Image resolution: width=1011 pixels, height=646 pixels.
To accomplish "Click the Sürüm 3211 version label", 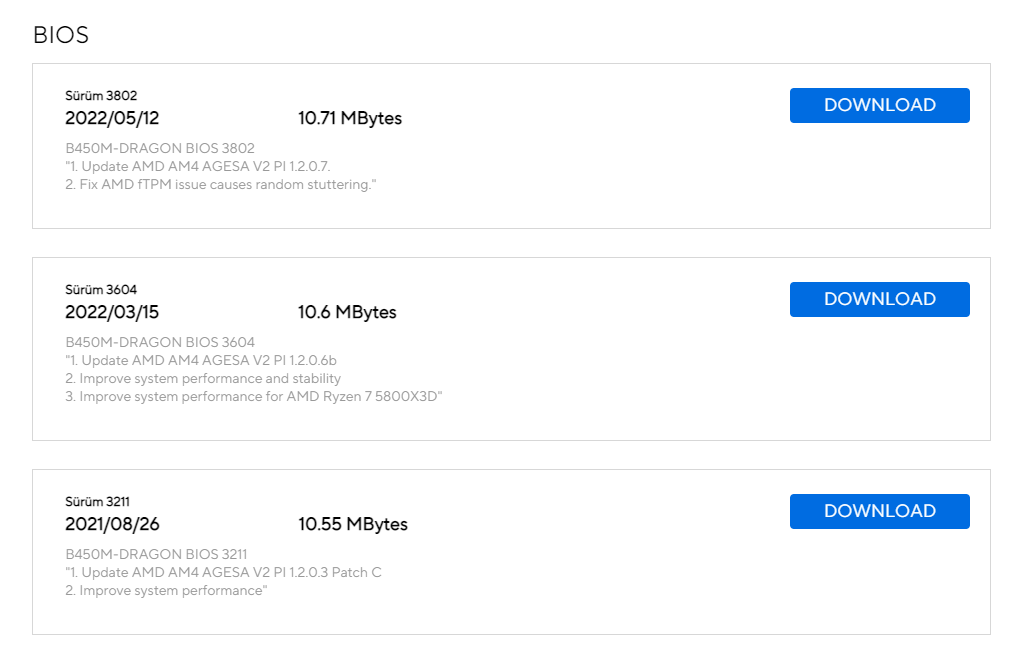I will click(98, 502).
